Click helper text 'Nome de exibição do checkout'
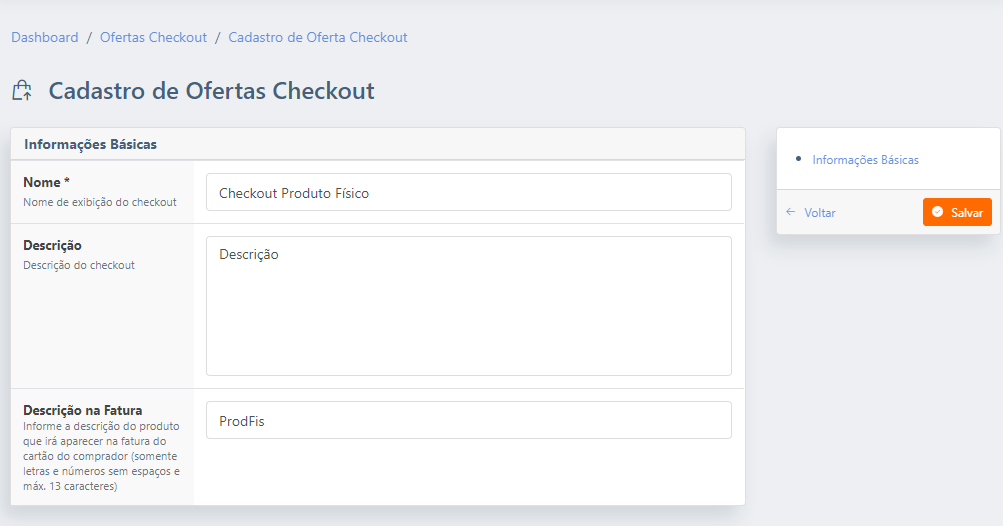The height and width of the screenshot is (526, 1003). (99, 202)
